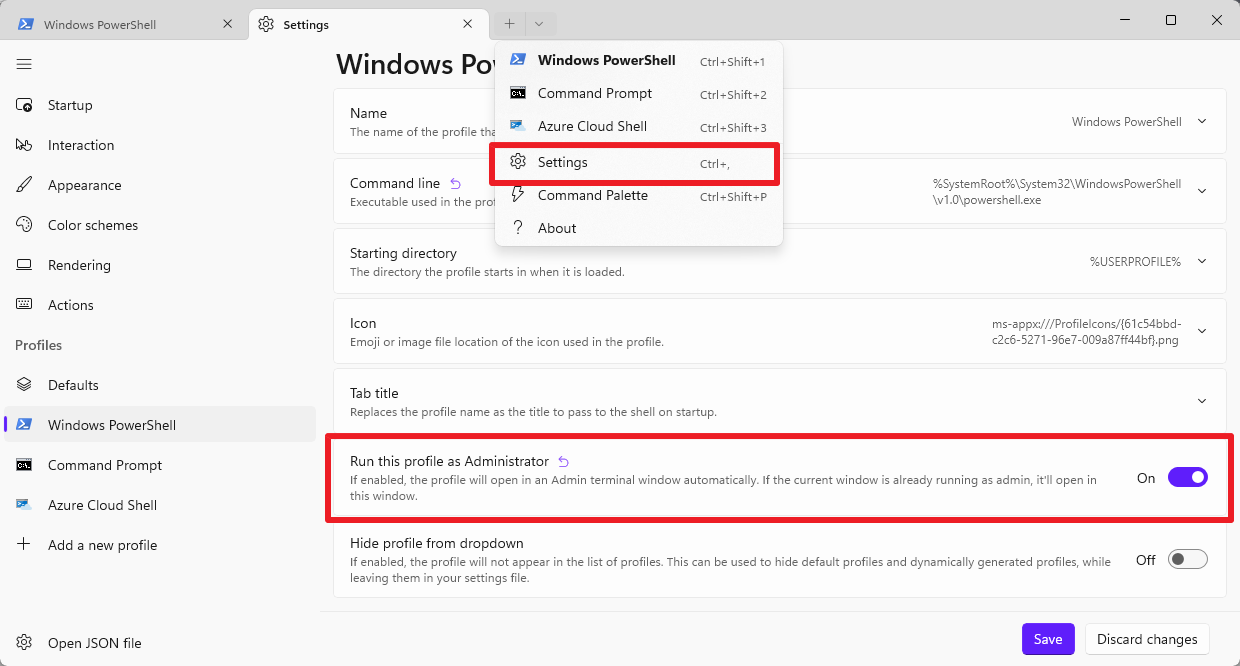
Task: Open the Azure Cloud Shell profile settings
Action: 103,505
